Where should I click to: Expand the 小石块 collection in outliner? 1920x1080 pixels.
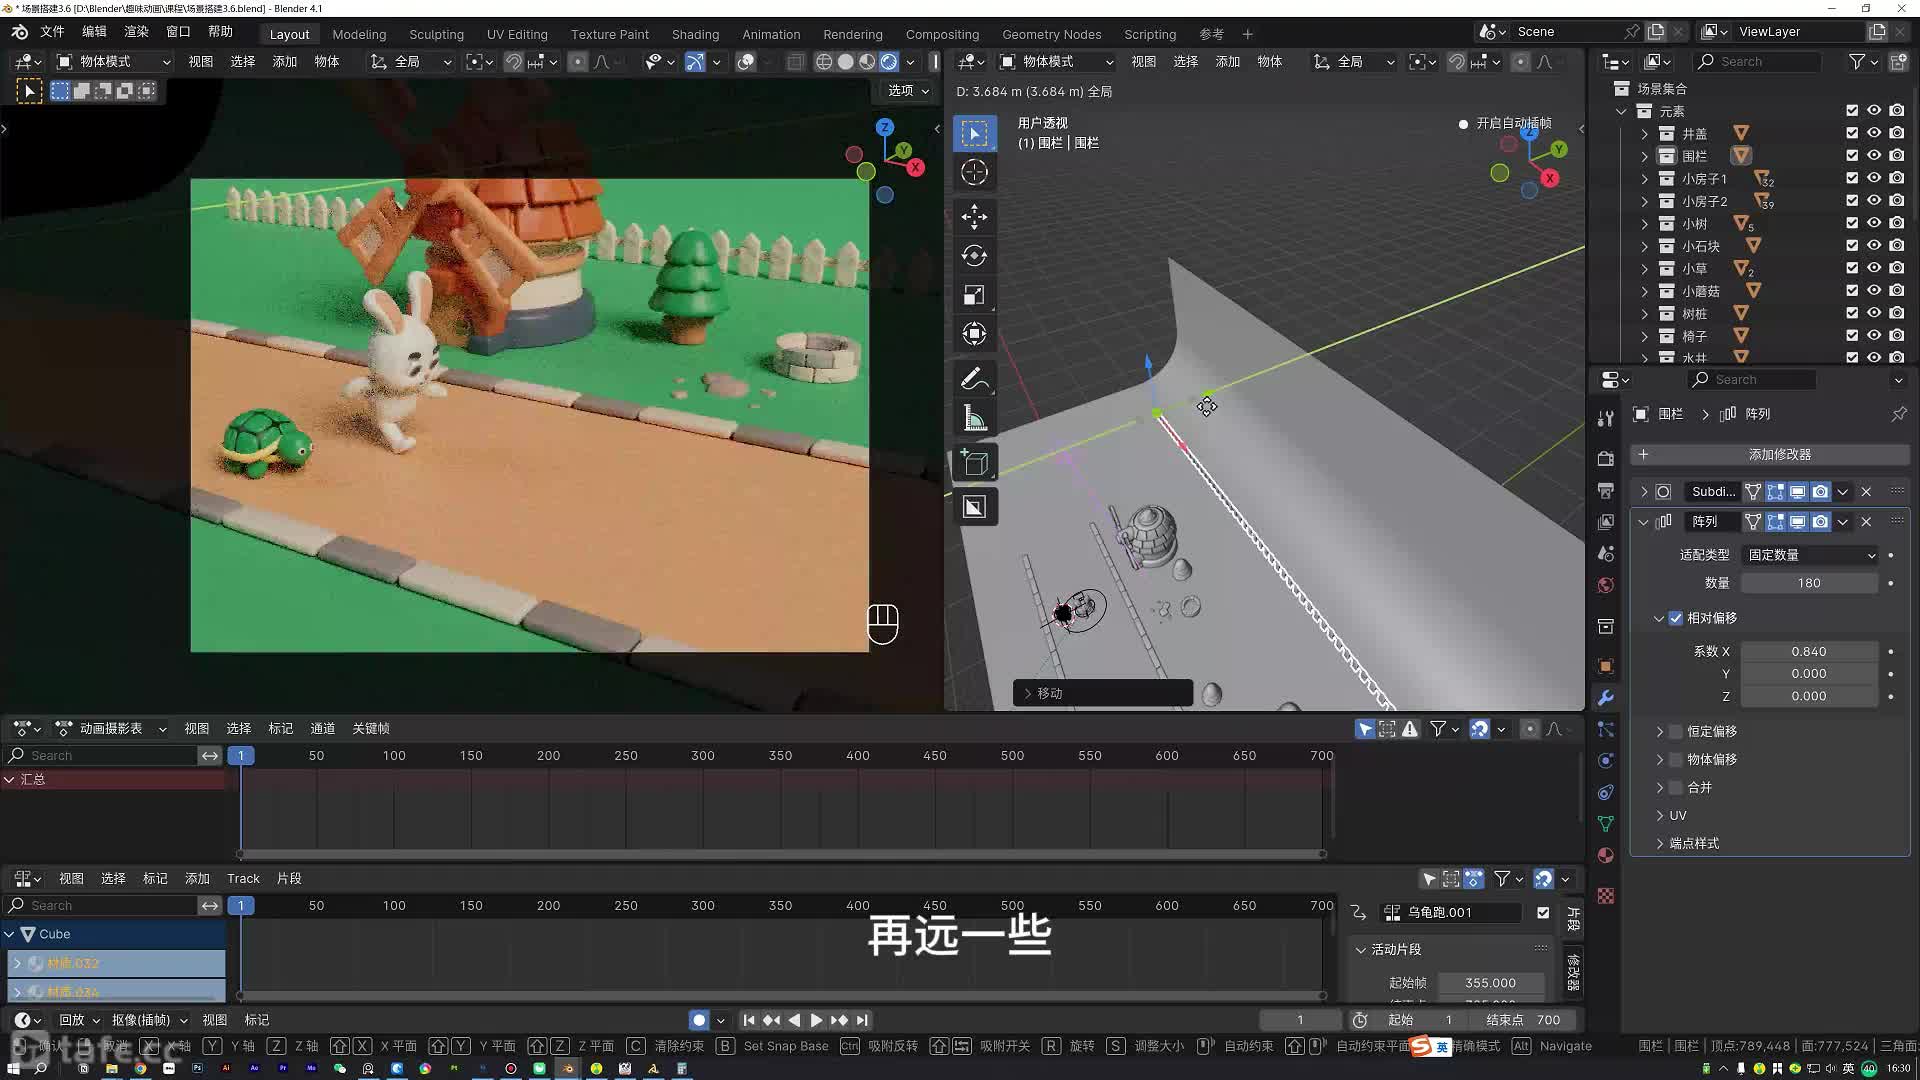click(1644, 246)
